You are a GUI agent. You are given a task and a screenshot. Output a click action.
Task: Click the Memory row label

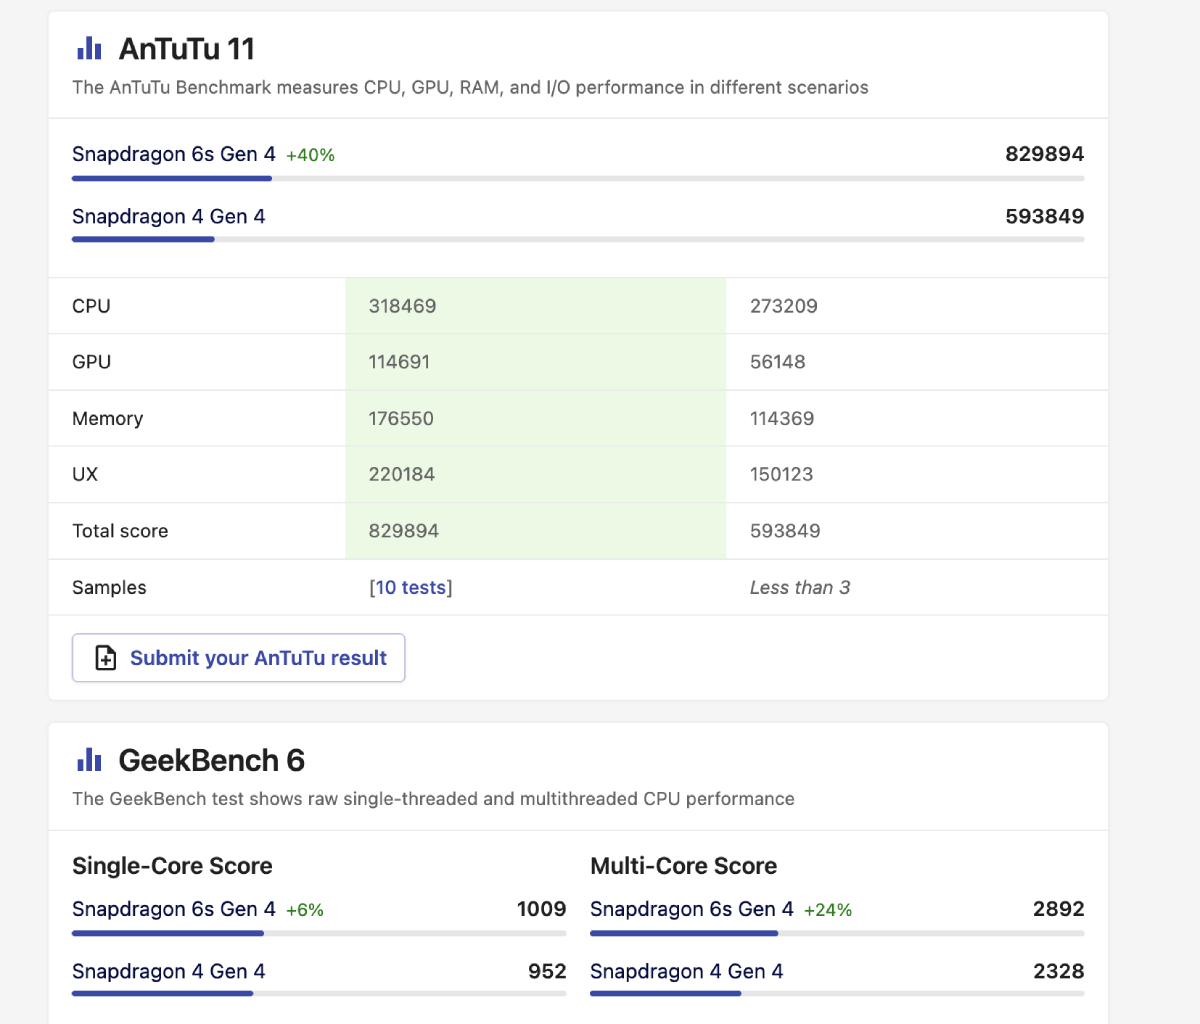(x=107, y=419)
